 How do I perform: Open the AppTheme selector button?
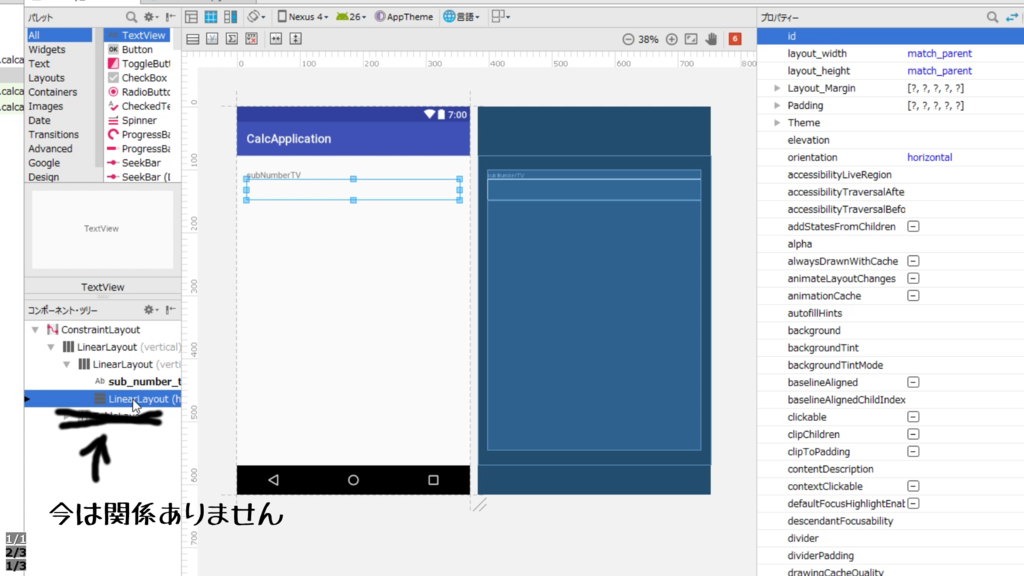404,17
